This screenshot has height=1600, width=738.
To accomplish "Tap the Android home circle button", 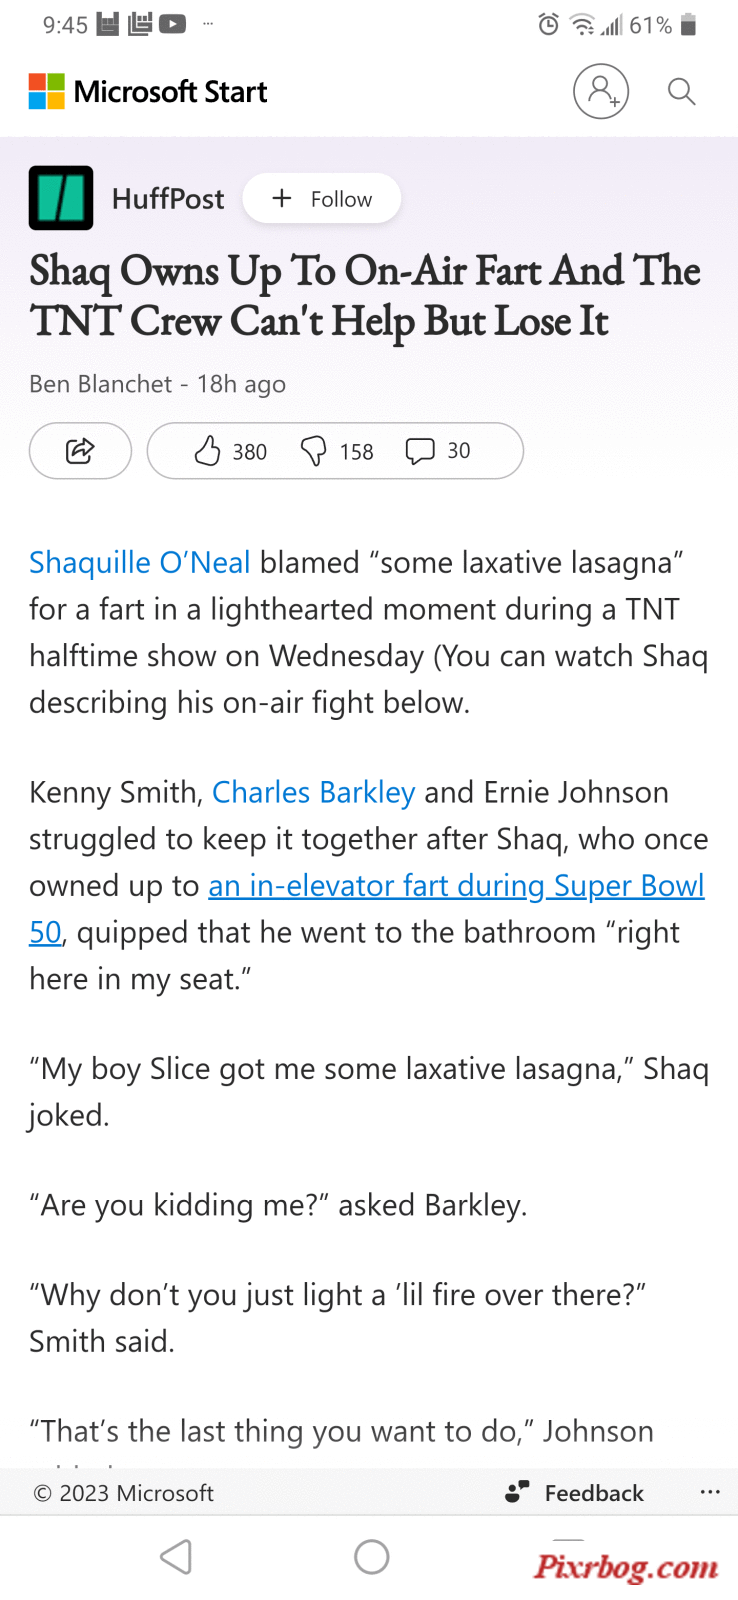I will coord(372,1557).
